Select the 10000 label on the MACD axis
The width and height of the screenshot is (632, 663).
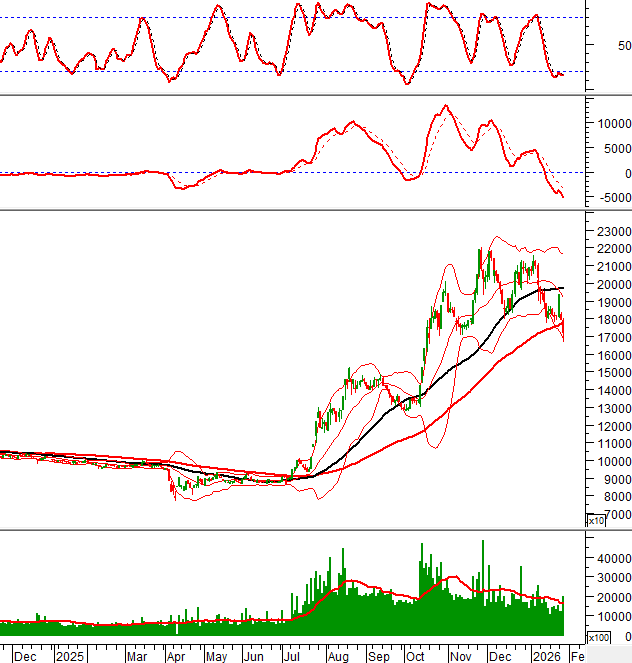[609, 124]
